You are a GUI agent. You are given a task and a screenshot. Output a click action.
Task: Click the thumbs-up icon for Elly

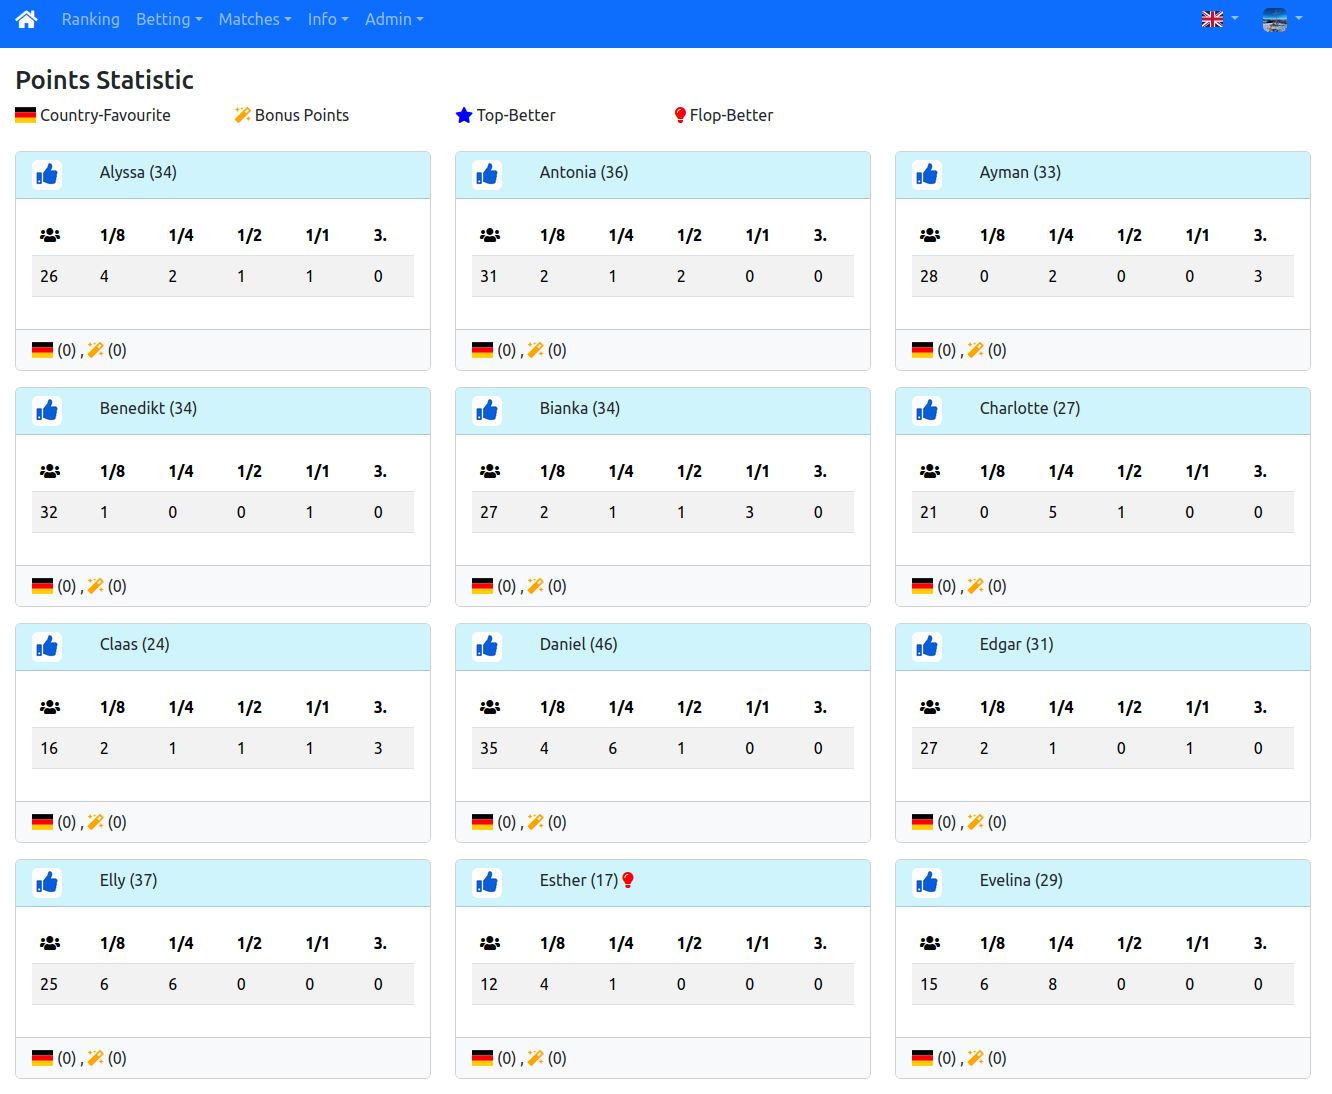[47, 883]
